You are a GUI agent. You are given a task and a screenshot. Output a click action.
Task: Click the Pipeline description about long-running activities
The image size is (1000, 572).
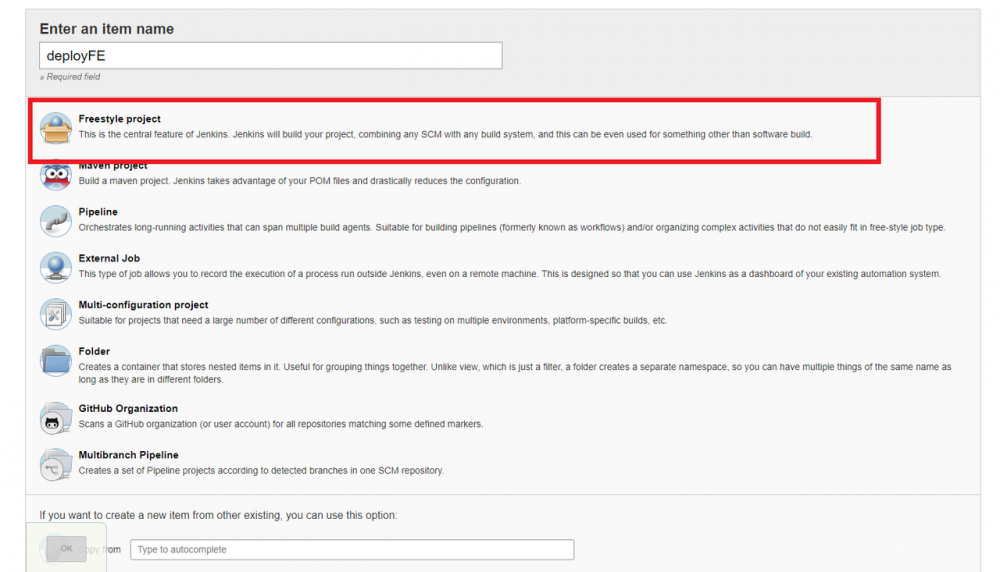tap(511, 228)
